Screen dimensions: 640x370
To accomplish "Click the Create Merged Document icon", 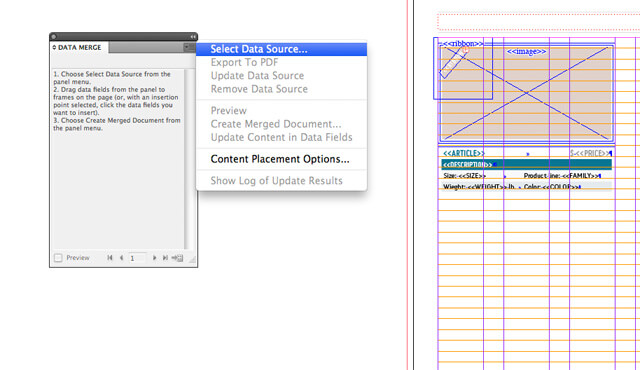I will point(177,258).
